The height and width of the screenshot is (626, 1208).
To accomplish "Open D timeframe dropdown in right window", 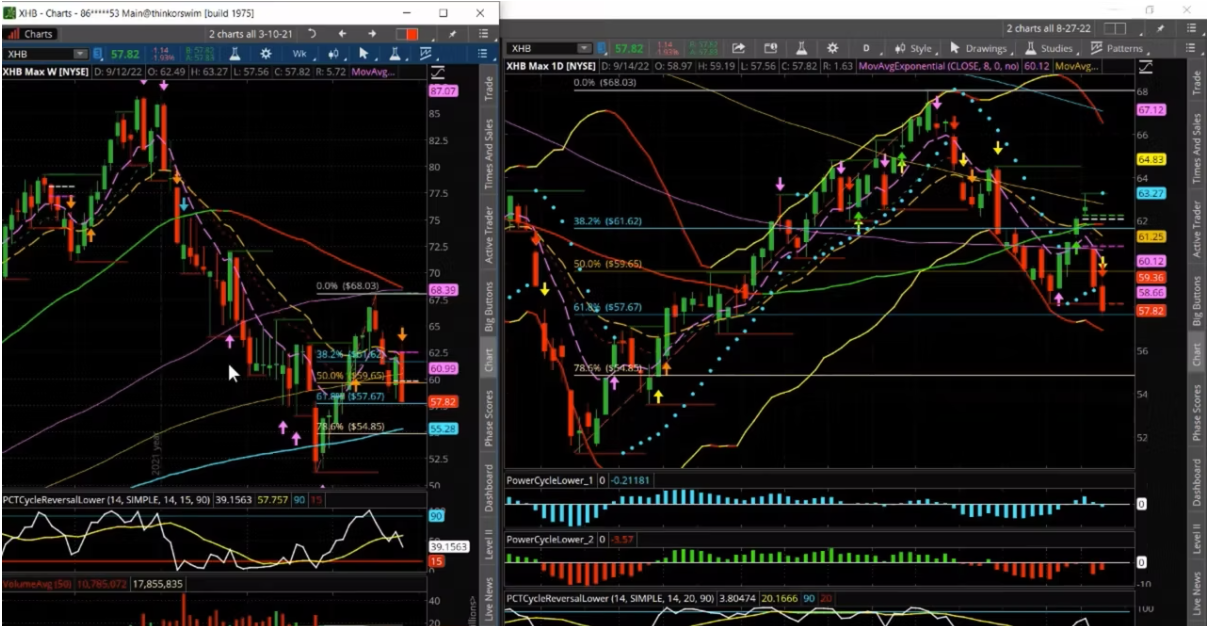I will tap(866, 48).
